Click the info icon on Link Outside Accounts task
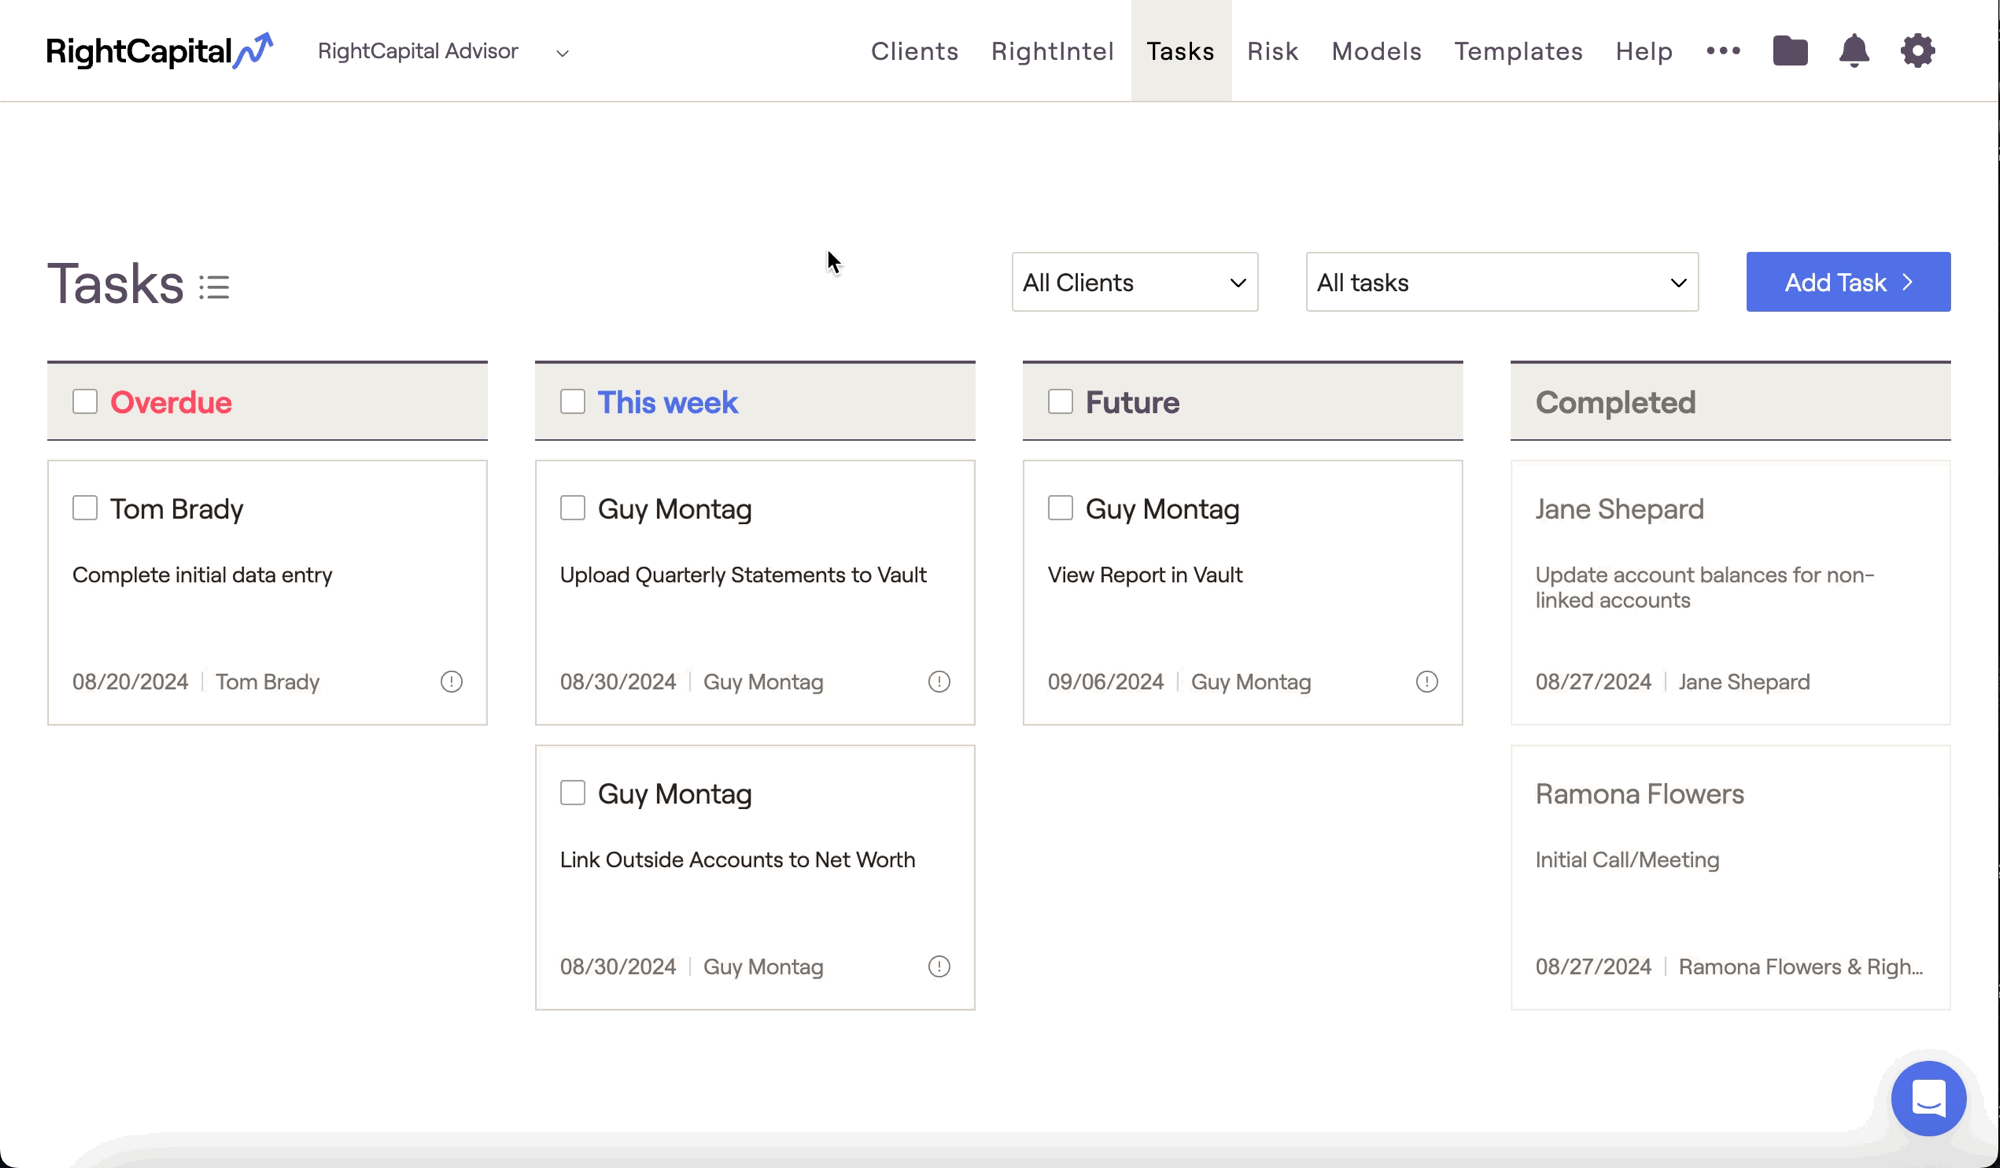This screenshot has width=2000, height=1168. point(939,967)
